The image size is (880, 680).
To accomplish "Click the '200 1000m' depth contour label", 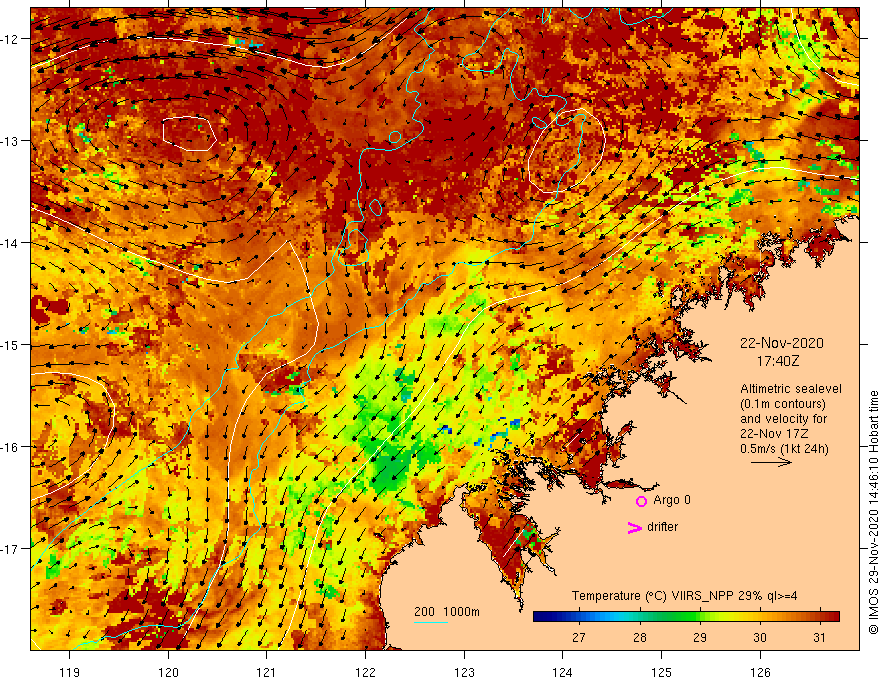I will coord(447,612).
